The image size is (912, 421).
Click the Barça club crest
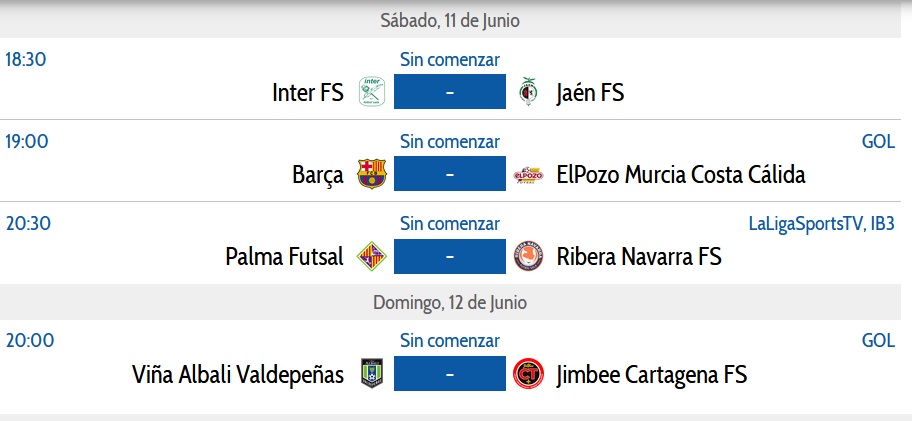click(x=372, y=175)
